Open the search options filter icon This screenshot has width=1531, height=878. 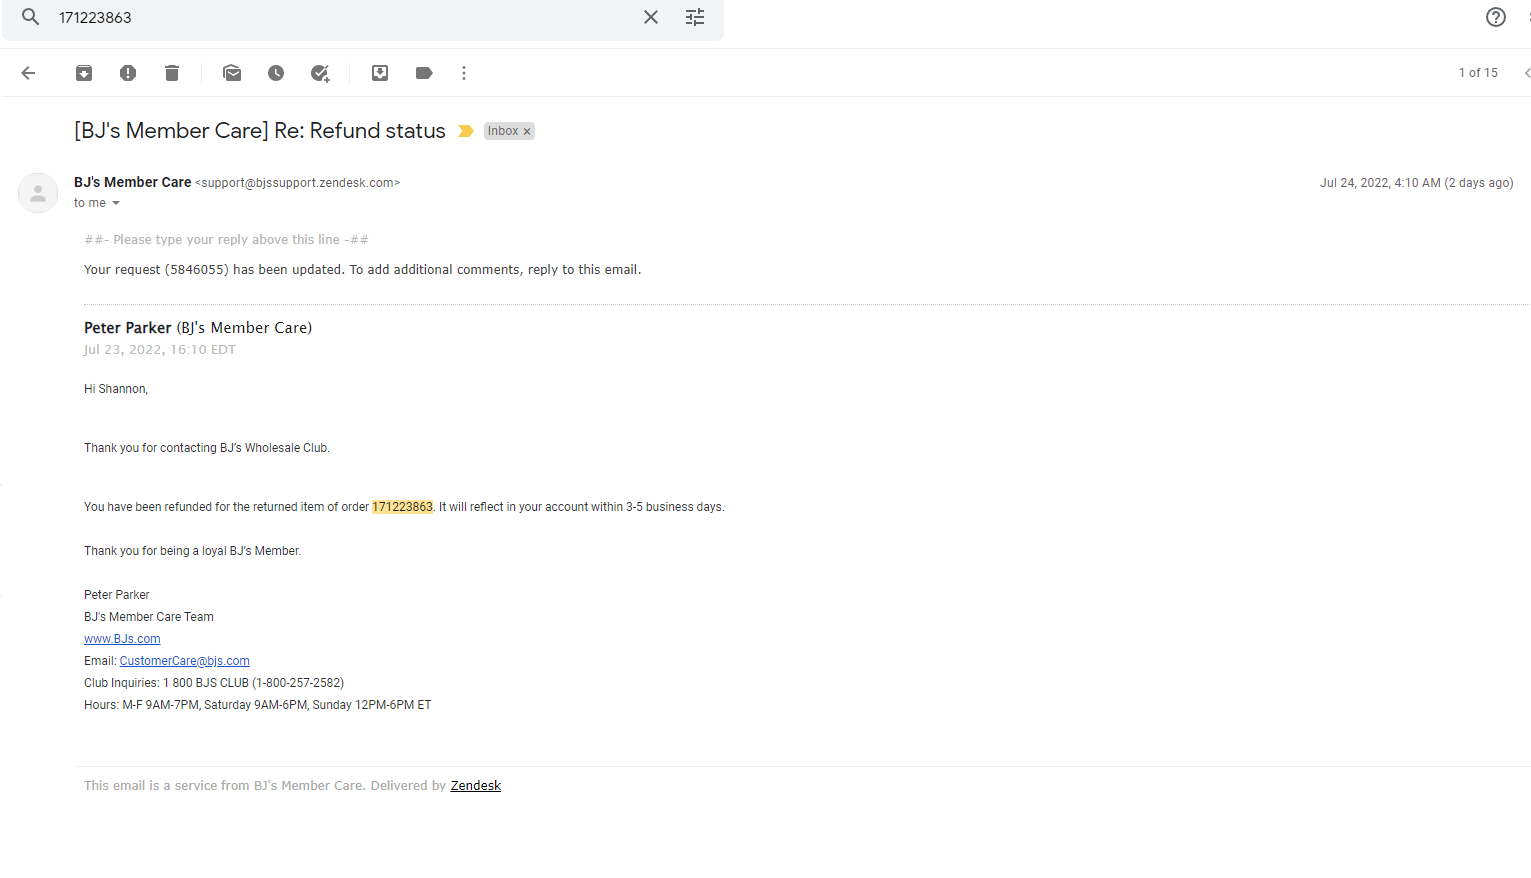coord(695,17)
